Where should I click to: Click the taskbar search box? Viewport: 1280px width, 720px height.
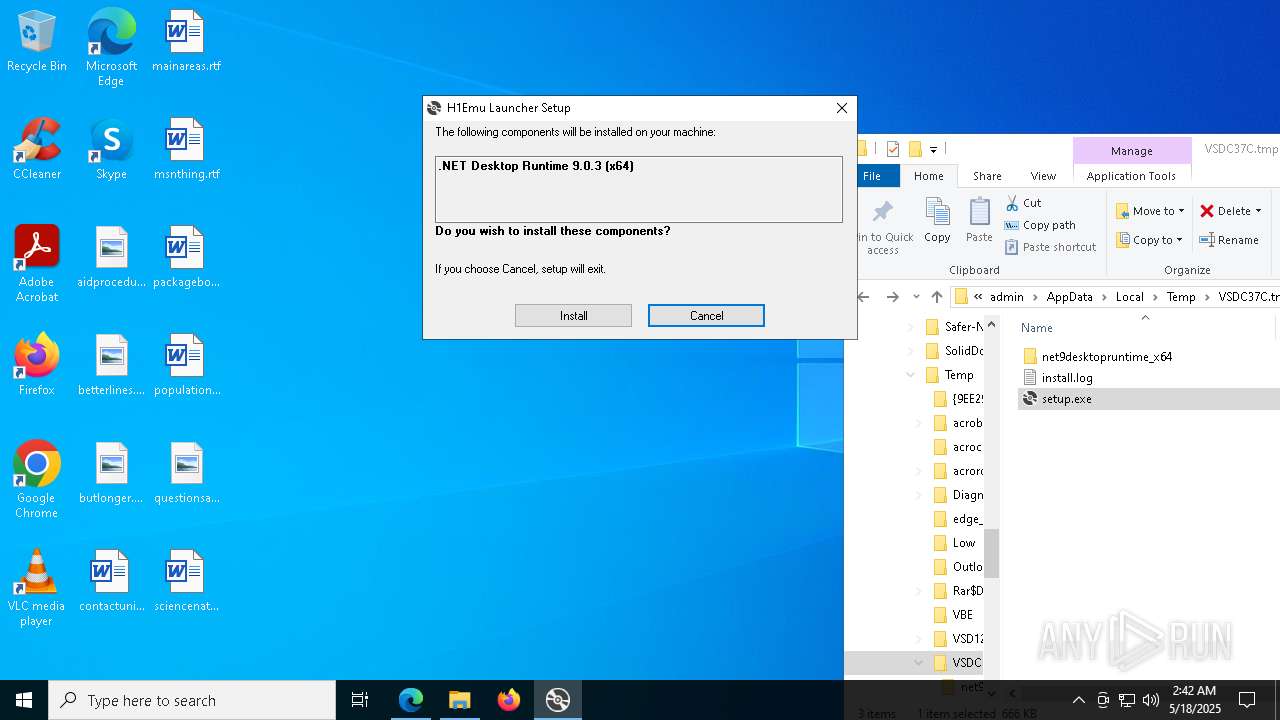click(192, 700)
